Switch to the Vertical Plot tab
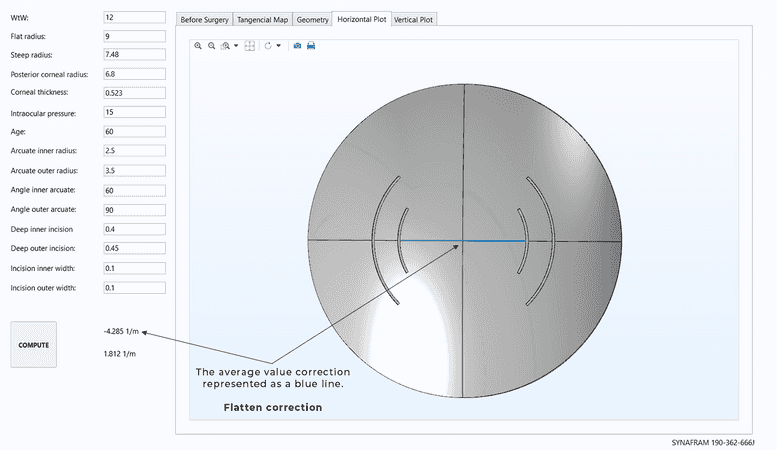 (413, 20)
